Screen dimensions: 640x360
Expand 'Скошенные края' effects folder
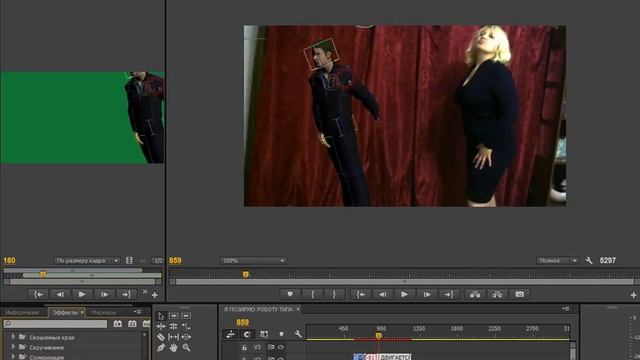13,337
